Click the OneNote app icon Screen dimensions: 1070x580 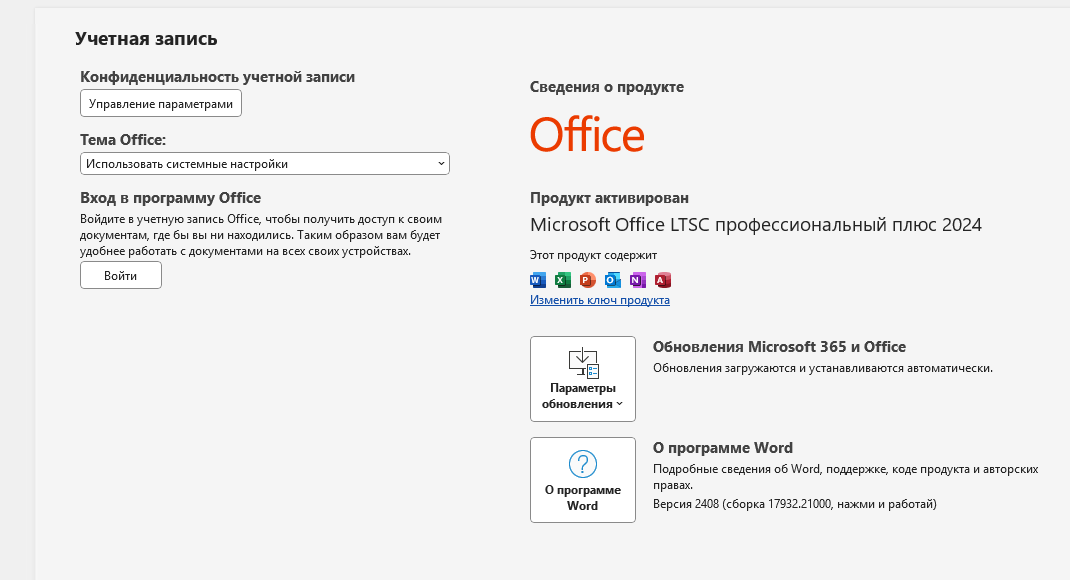coord(637,280)
